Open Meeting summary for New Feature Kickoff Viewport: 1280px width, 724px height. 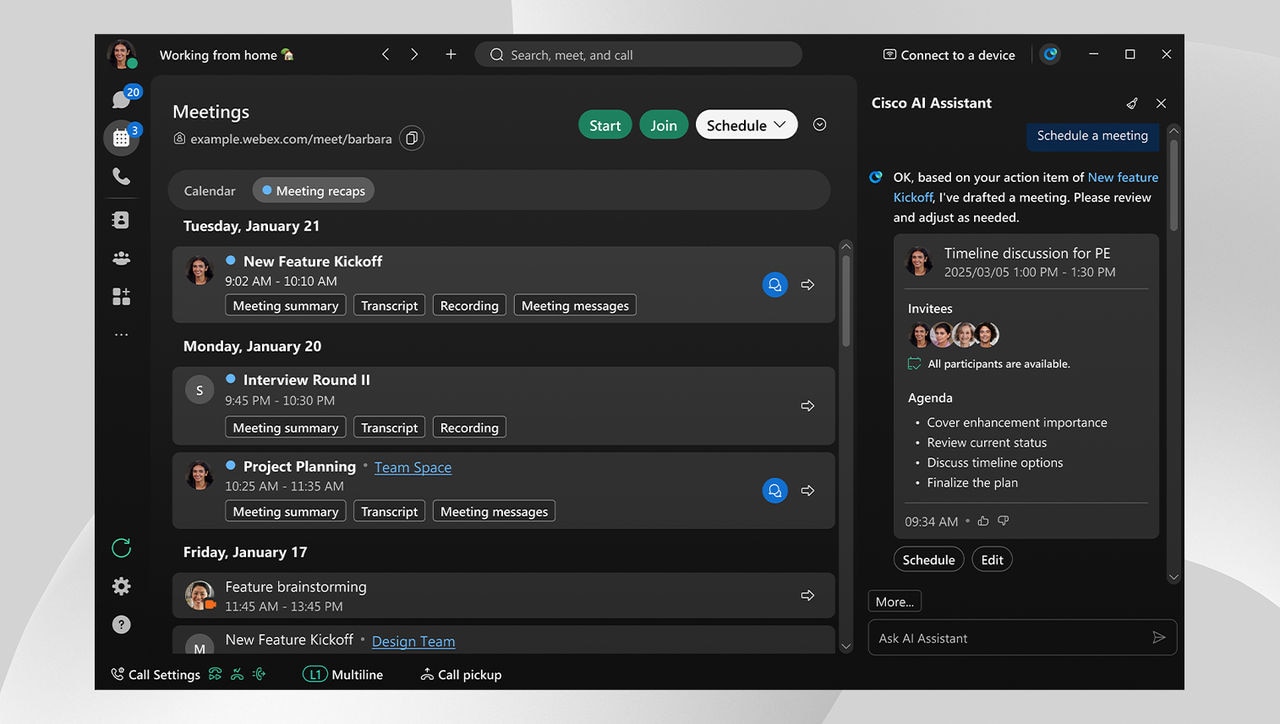coord(286,306)
